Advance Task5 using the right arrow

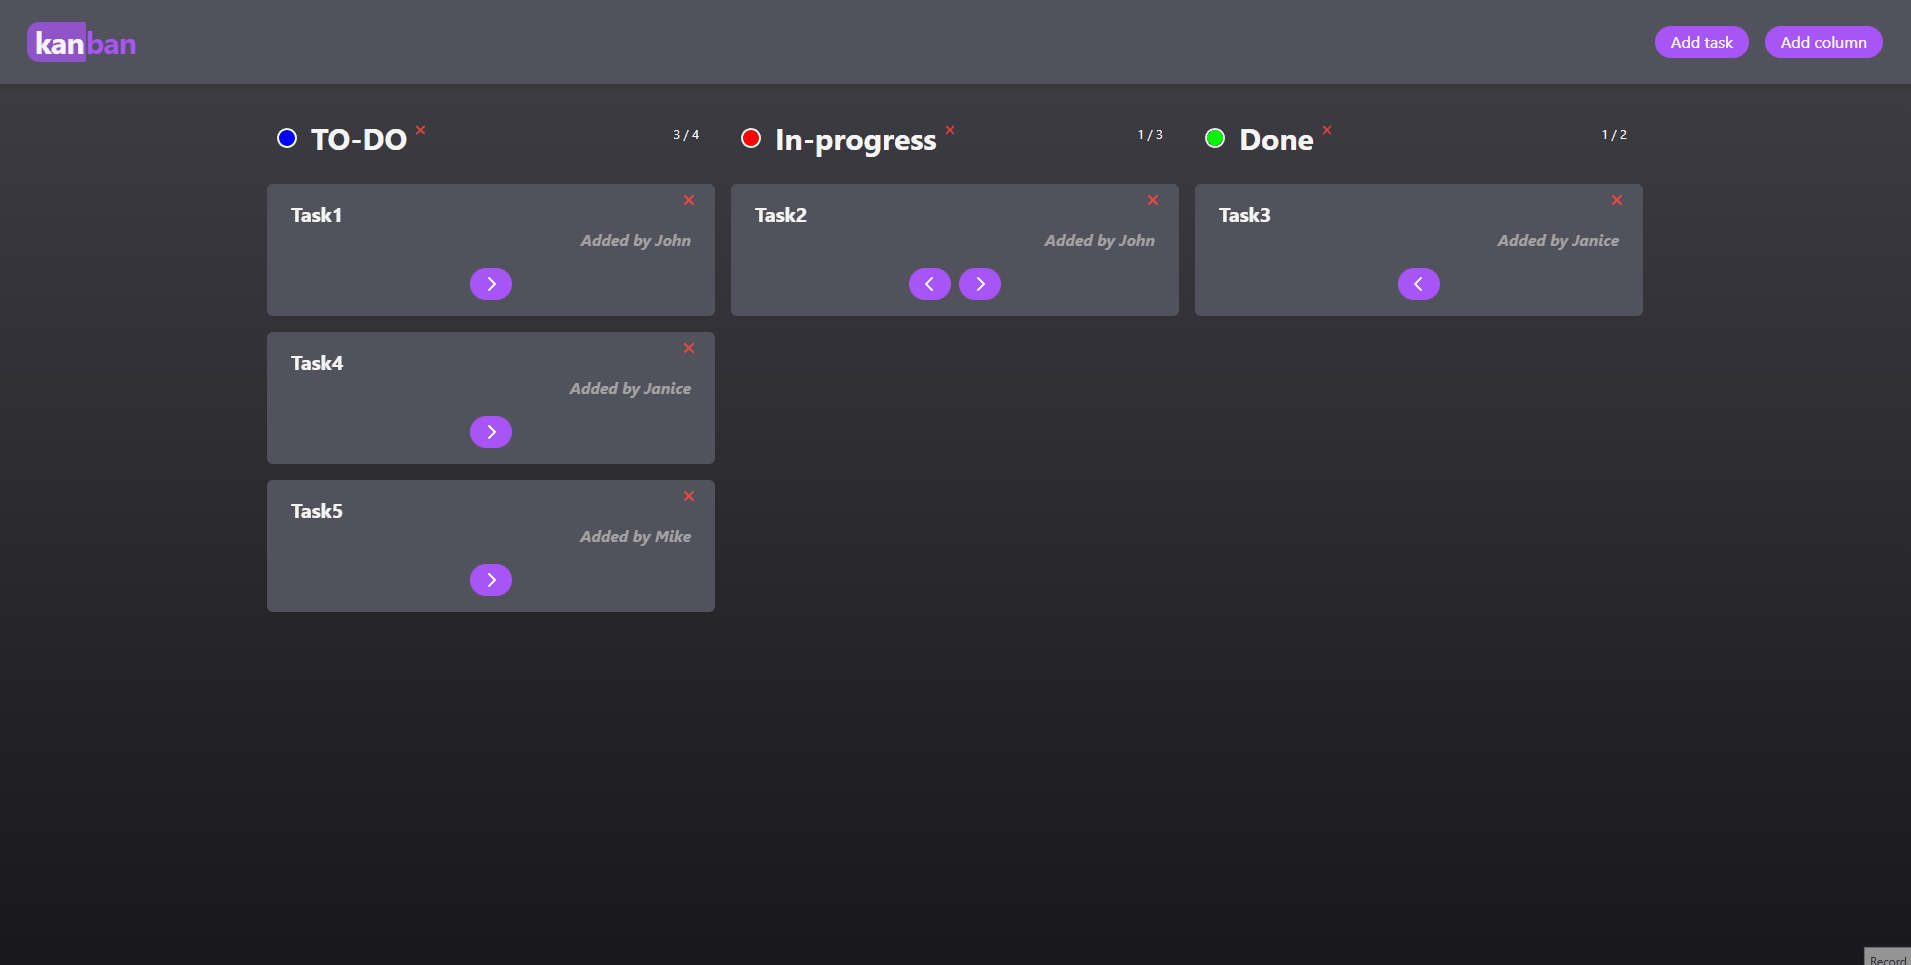click(x=491, y=580)
